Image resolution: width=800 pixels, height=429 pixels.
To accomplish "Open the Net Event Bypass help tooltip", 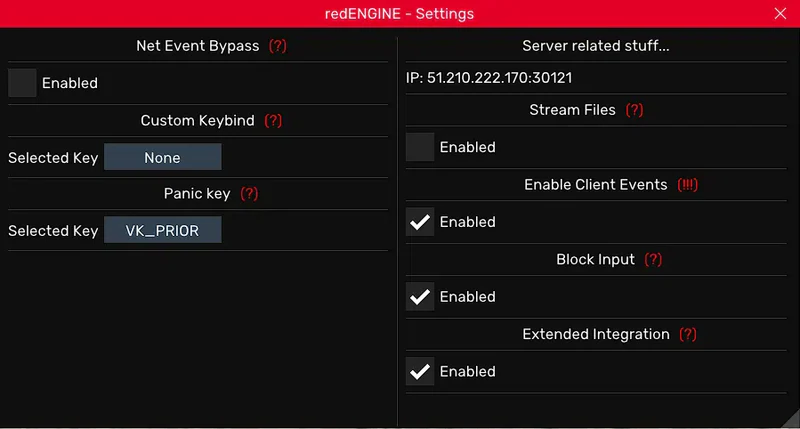I will click(278, 46).
